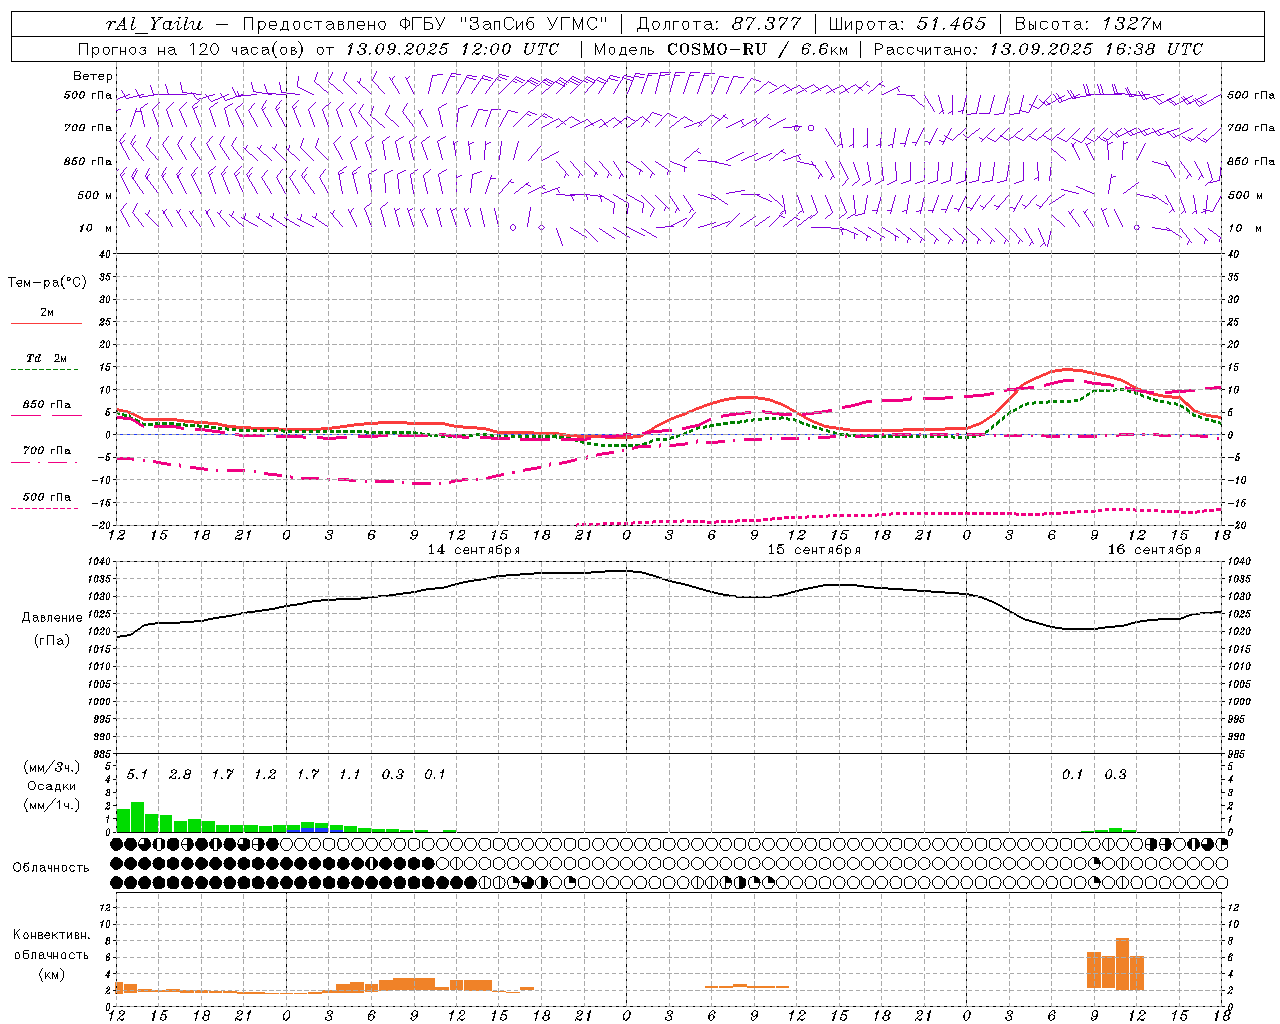The width and height of the screenshot is (1280, 1024).
Task: Click the computed time 13.09.2025 16:38 UTC
Action: (1096, 49)
